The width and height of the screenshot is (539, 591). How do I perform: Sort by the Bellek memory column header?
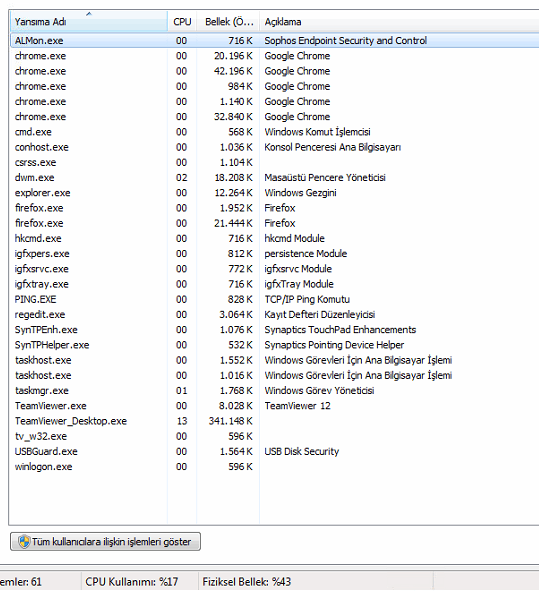pyautogui.click(x=228, y=22)
